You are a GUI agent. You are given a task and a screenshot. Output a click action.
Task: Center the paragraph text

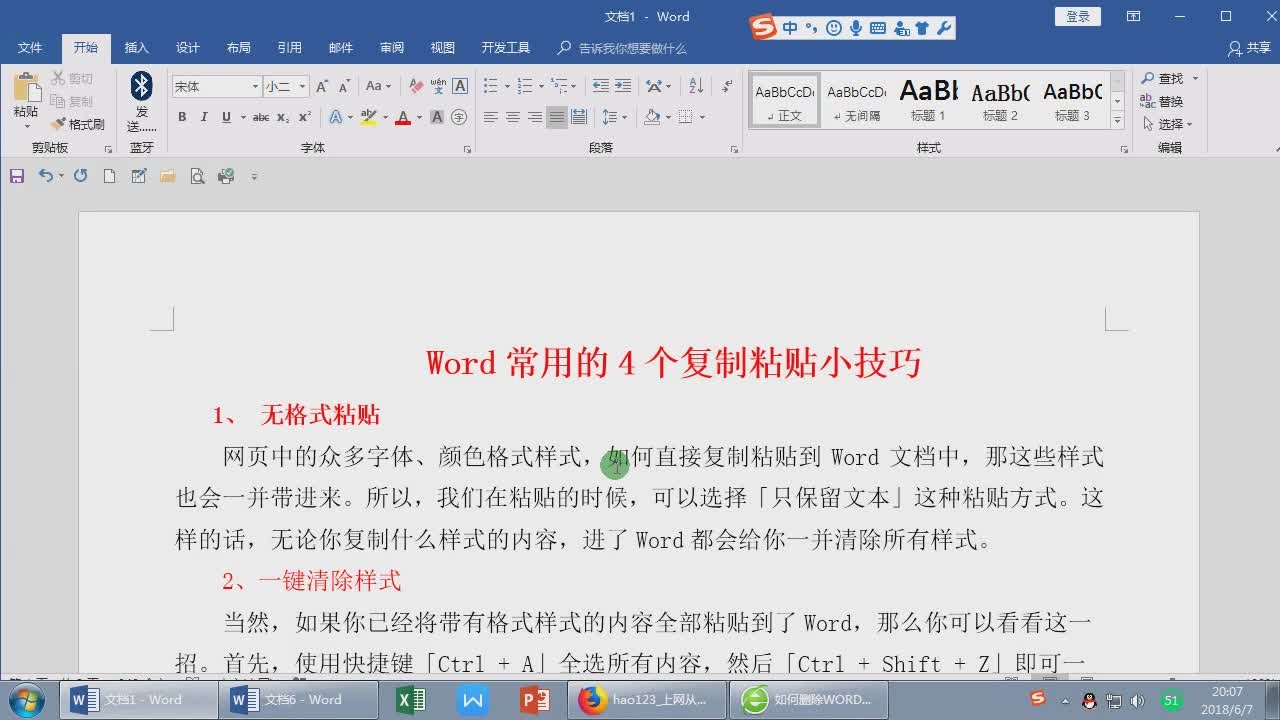pyautogui.click(x=512, y=117)
